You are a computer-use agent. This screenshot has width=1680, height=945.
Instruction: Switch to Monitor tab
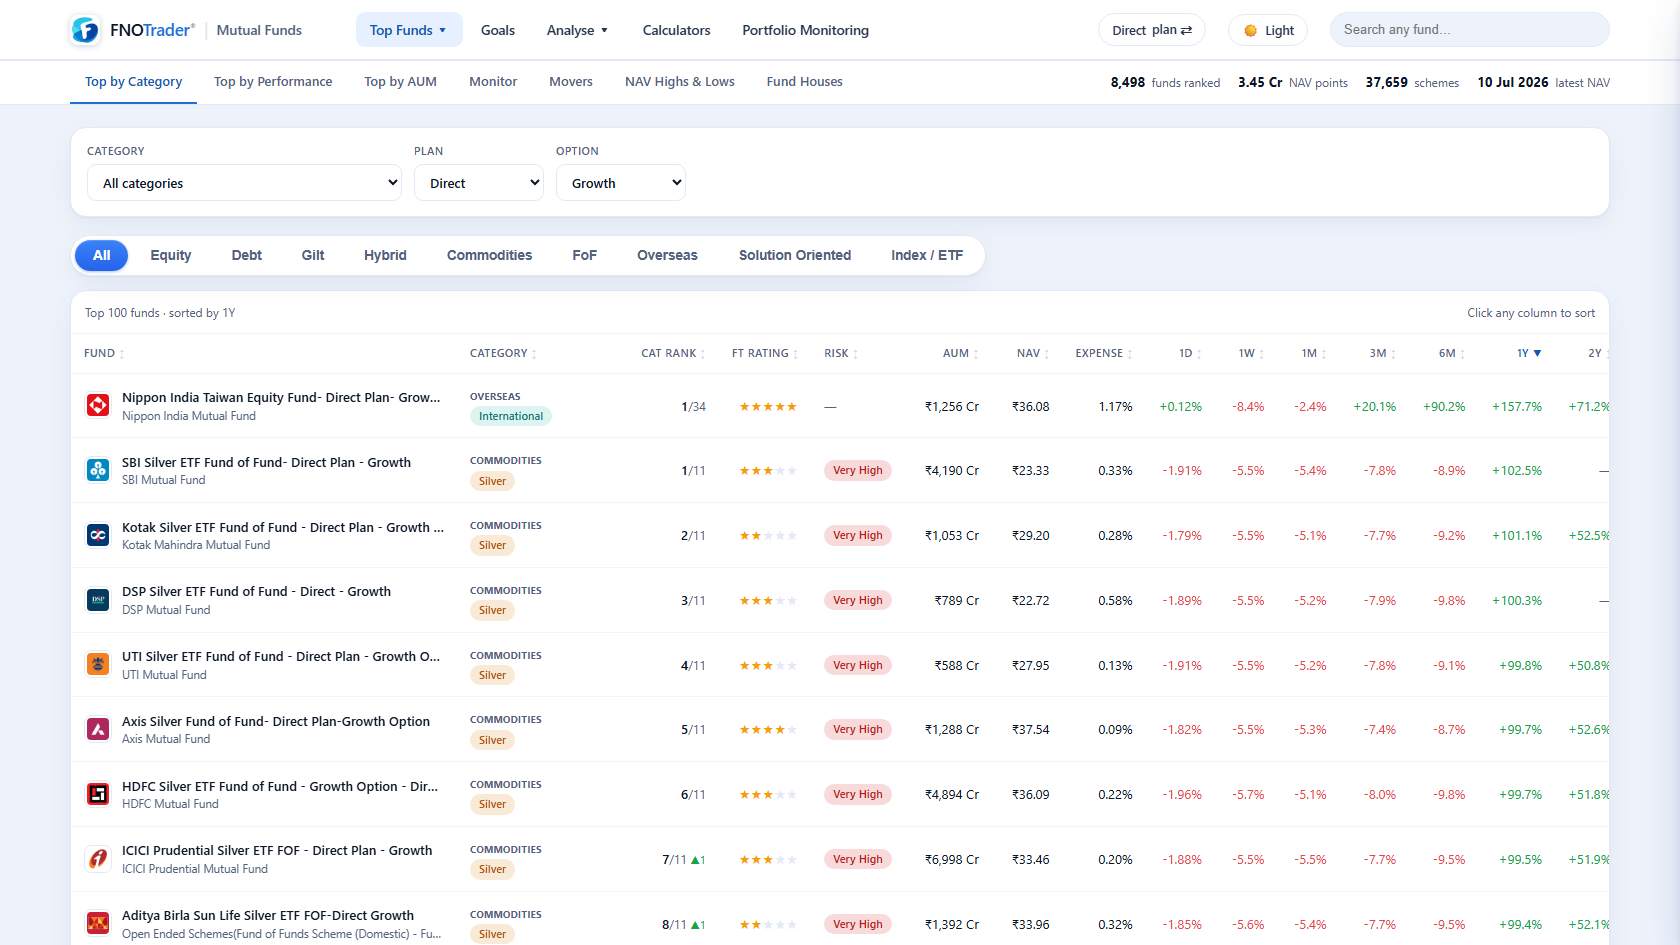493,82
